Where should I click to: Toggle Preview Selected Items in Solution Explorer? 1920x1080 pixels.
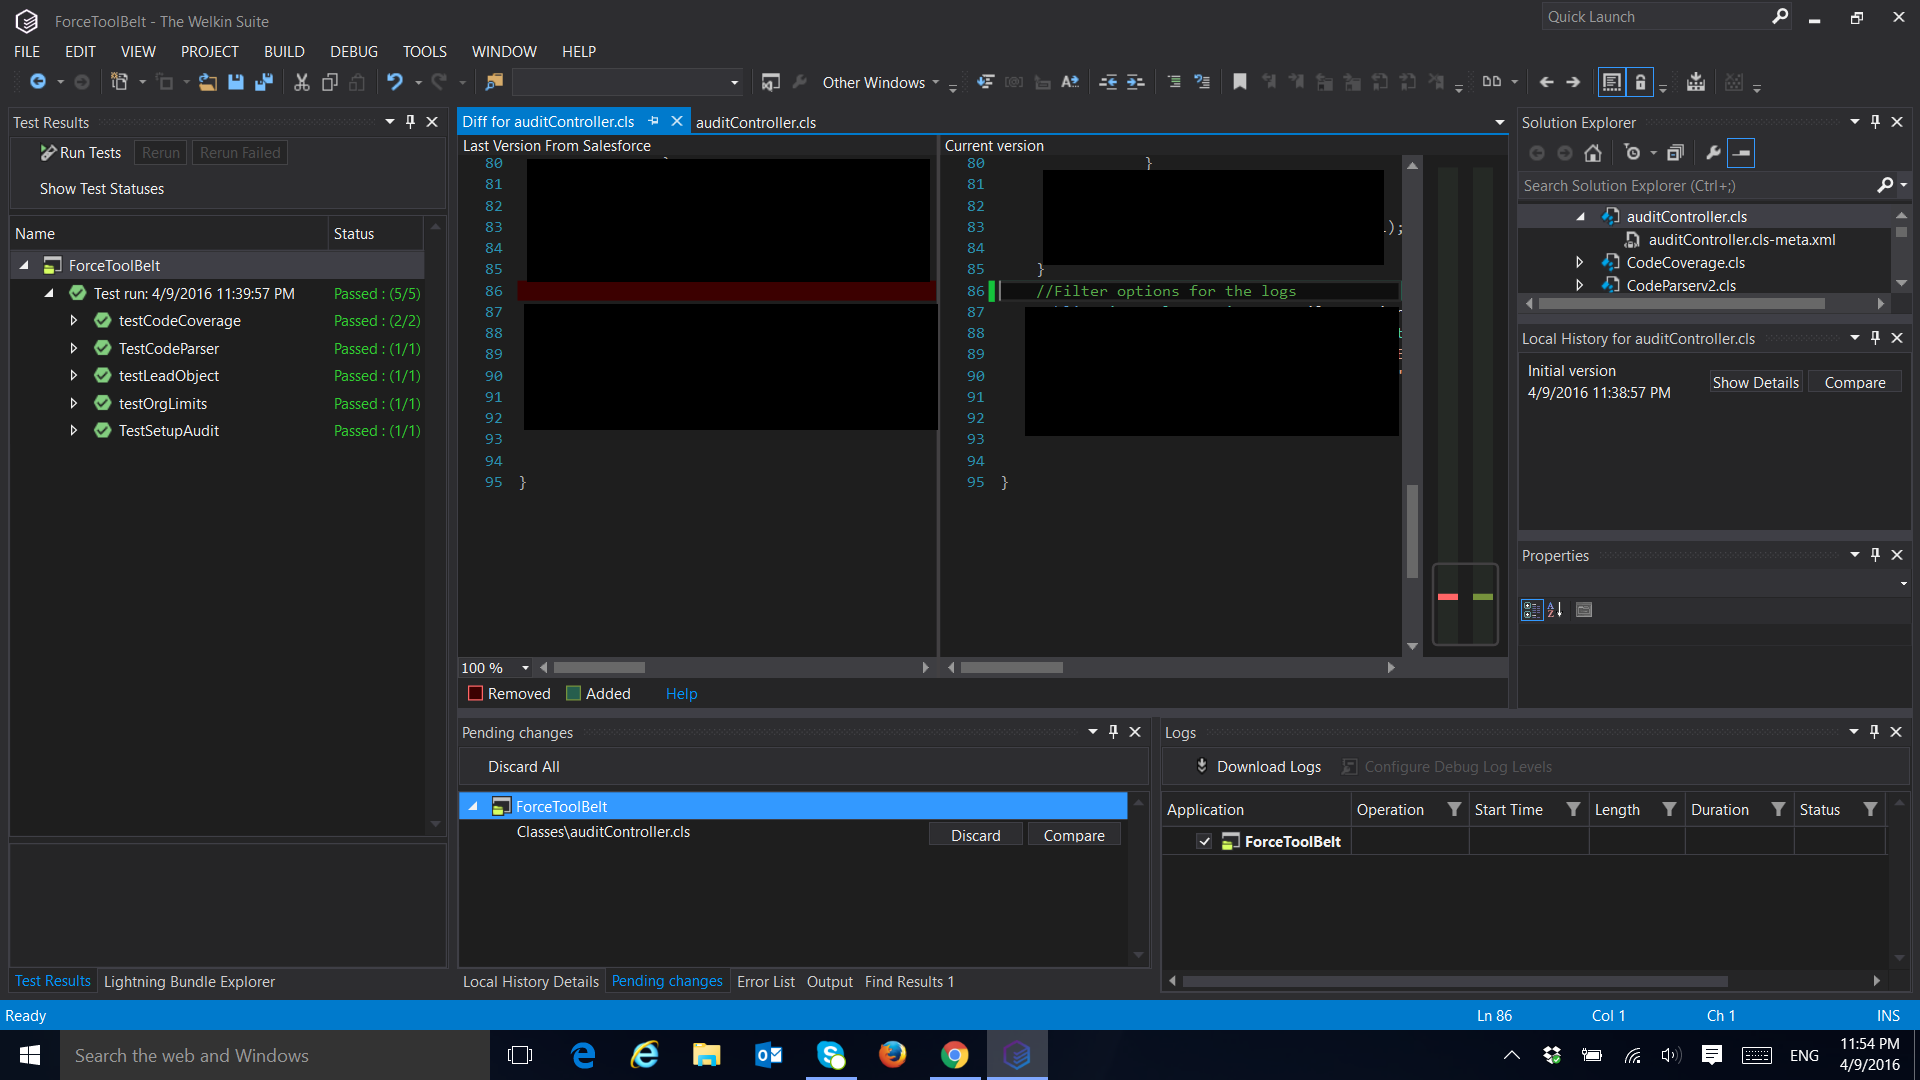coord(1741,153)
